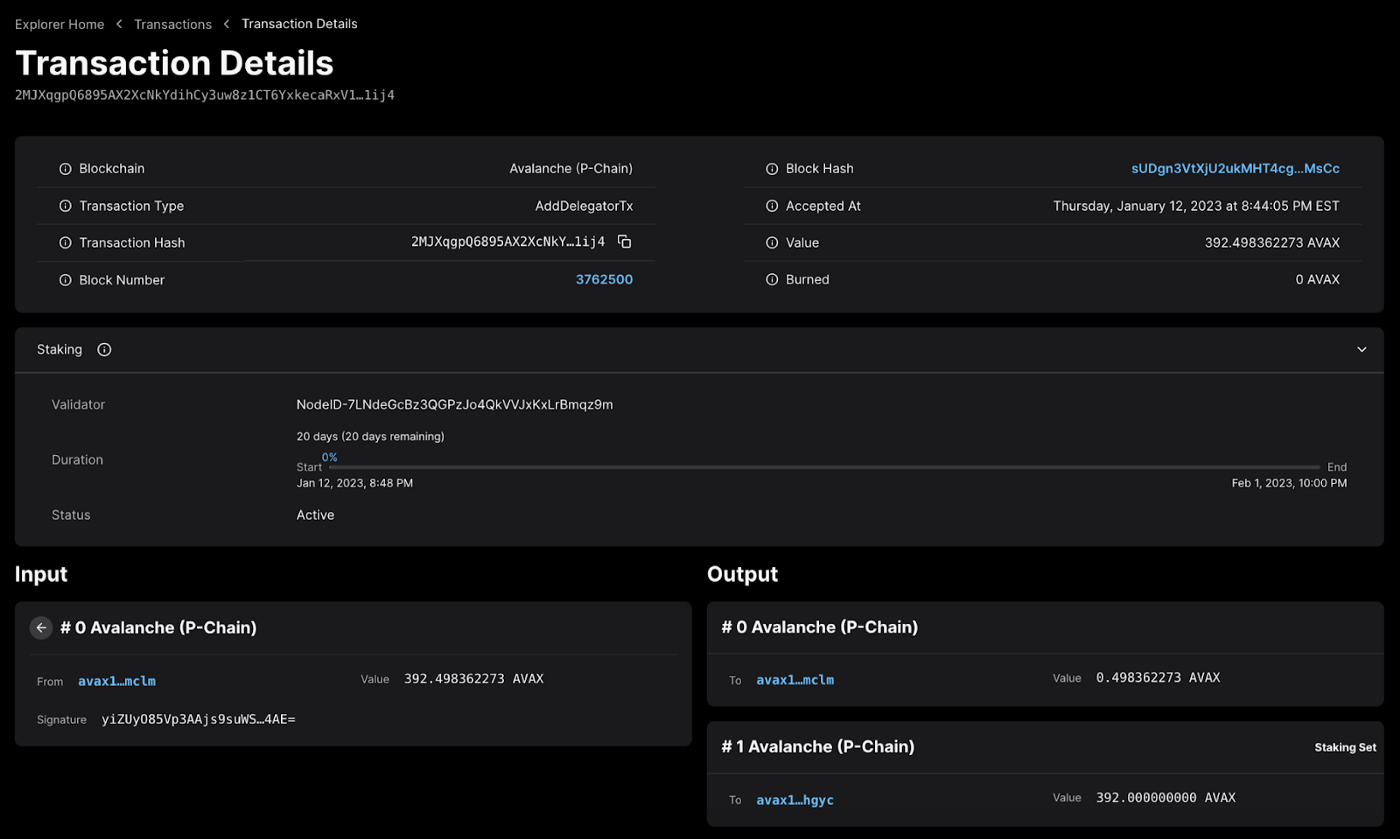This screenshot has height=839, width=1400.
Task: Click the info icon next to Transaction Type
Action: (x=65, y=205)
